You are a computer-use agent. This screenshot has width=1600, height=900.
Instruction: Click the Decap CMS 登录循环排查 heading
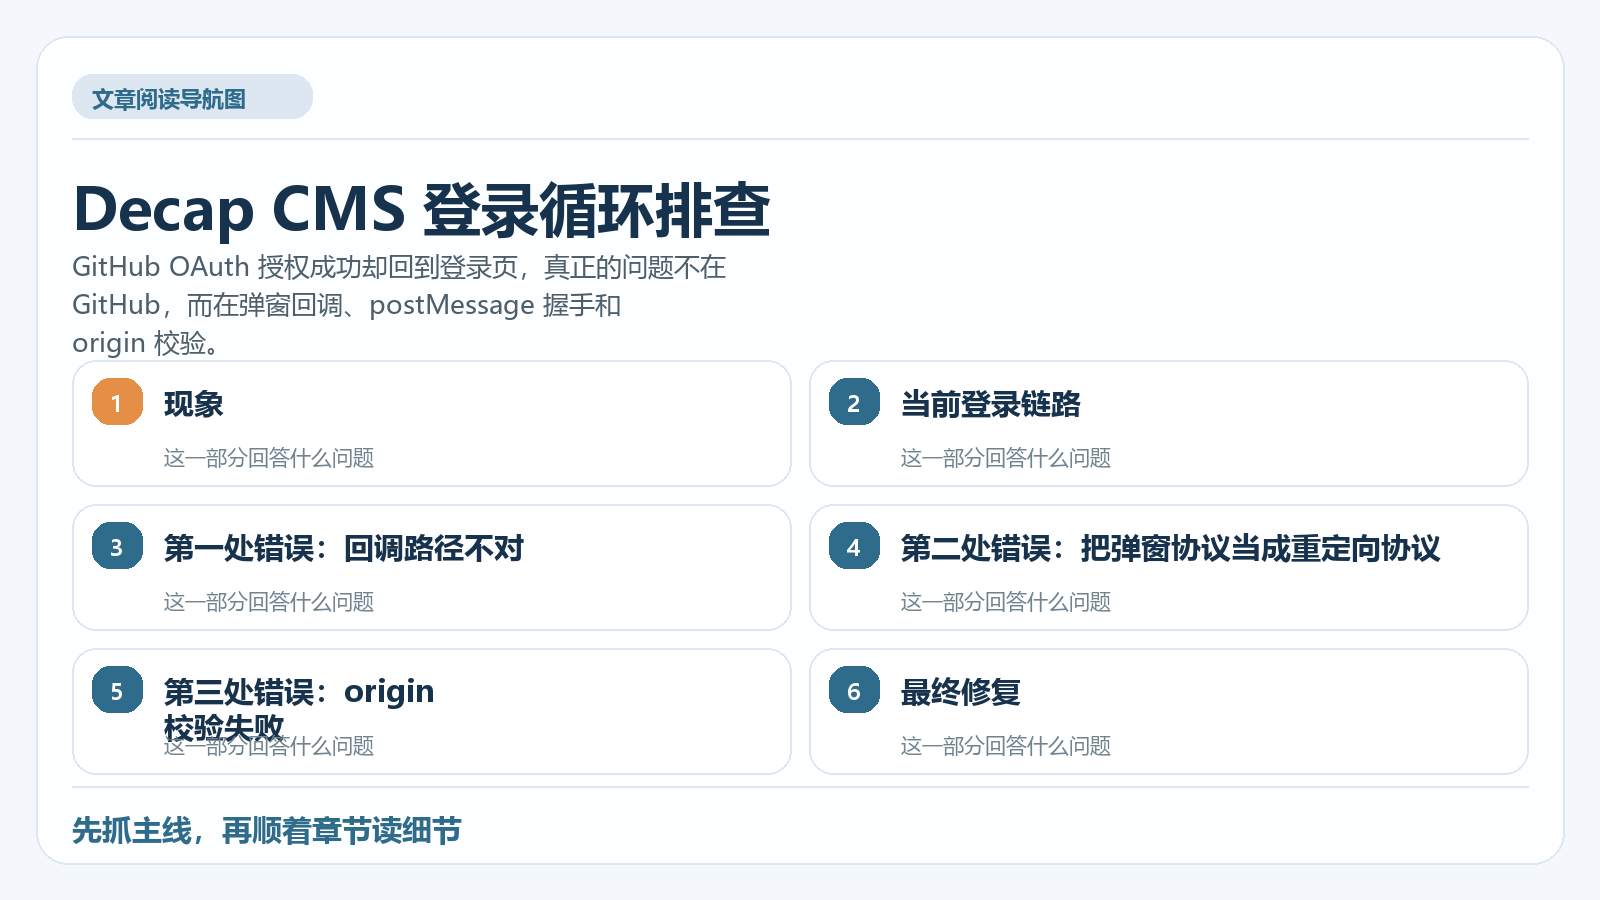pyautogui.click(x=421, y=210)
